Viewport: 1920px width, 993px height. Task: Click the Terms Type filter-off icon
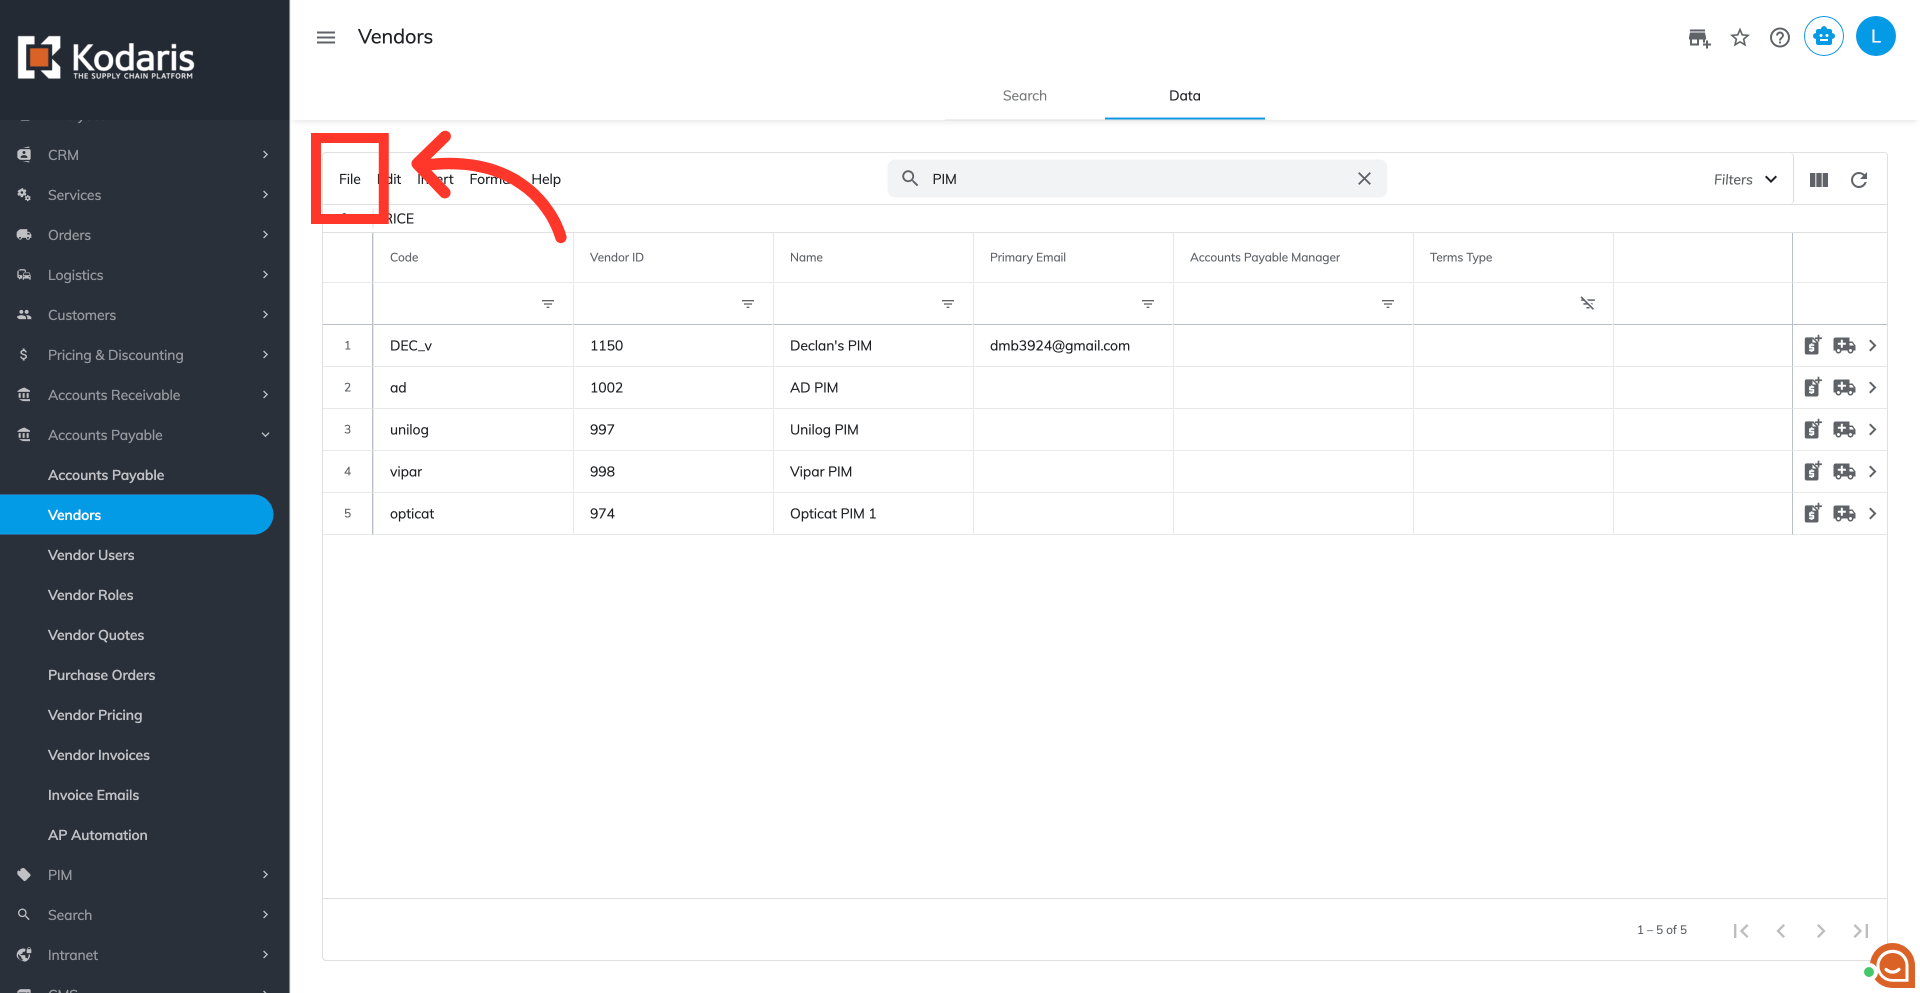[1588, 304]
